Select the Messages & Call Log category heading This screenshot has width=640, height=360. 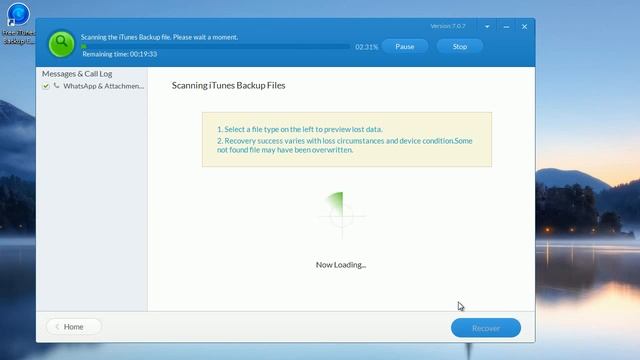coord(77,74)
